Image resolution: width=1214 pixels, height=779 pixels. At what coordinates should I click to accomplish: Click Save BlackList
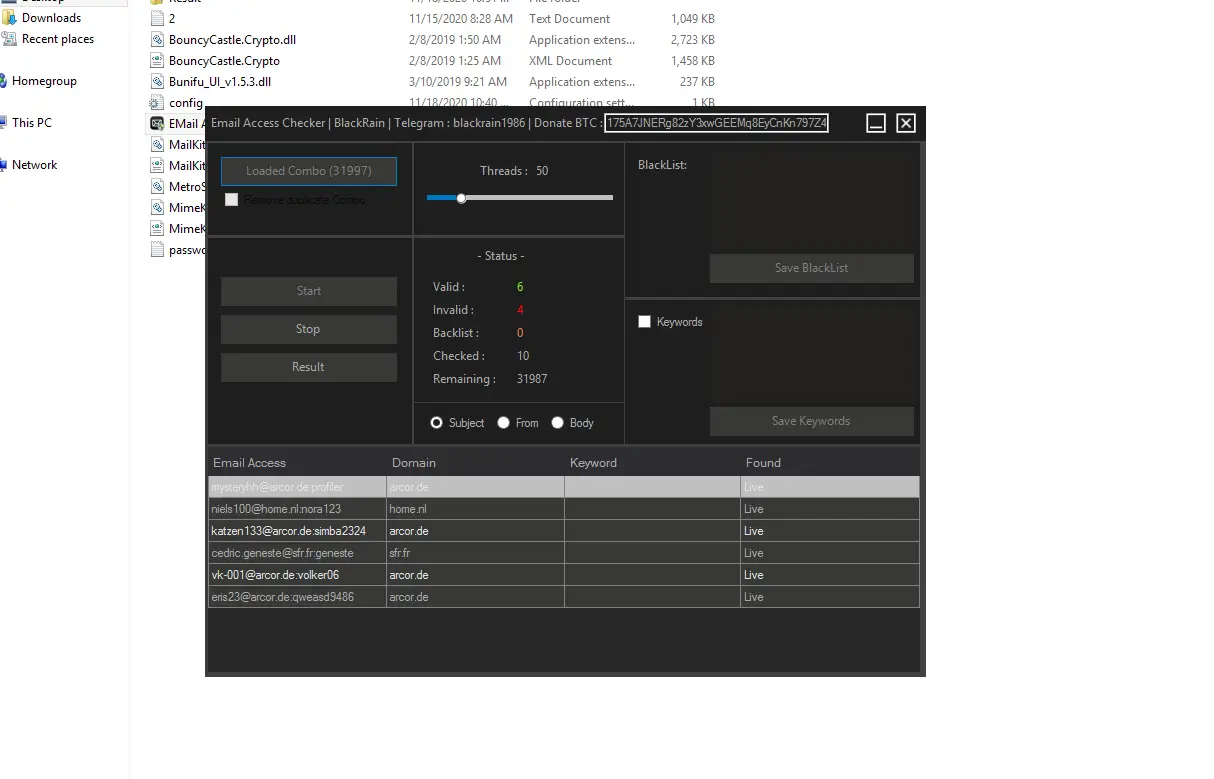tap(811, 268)
